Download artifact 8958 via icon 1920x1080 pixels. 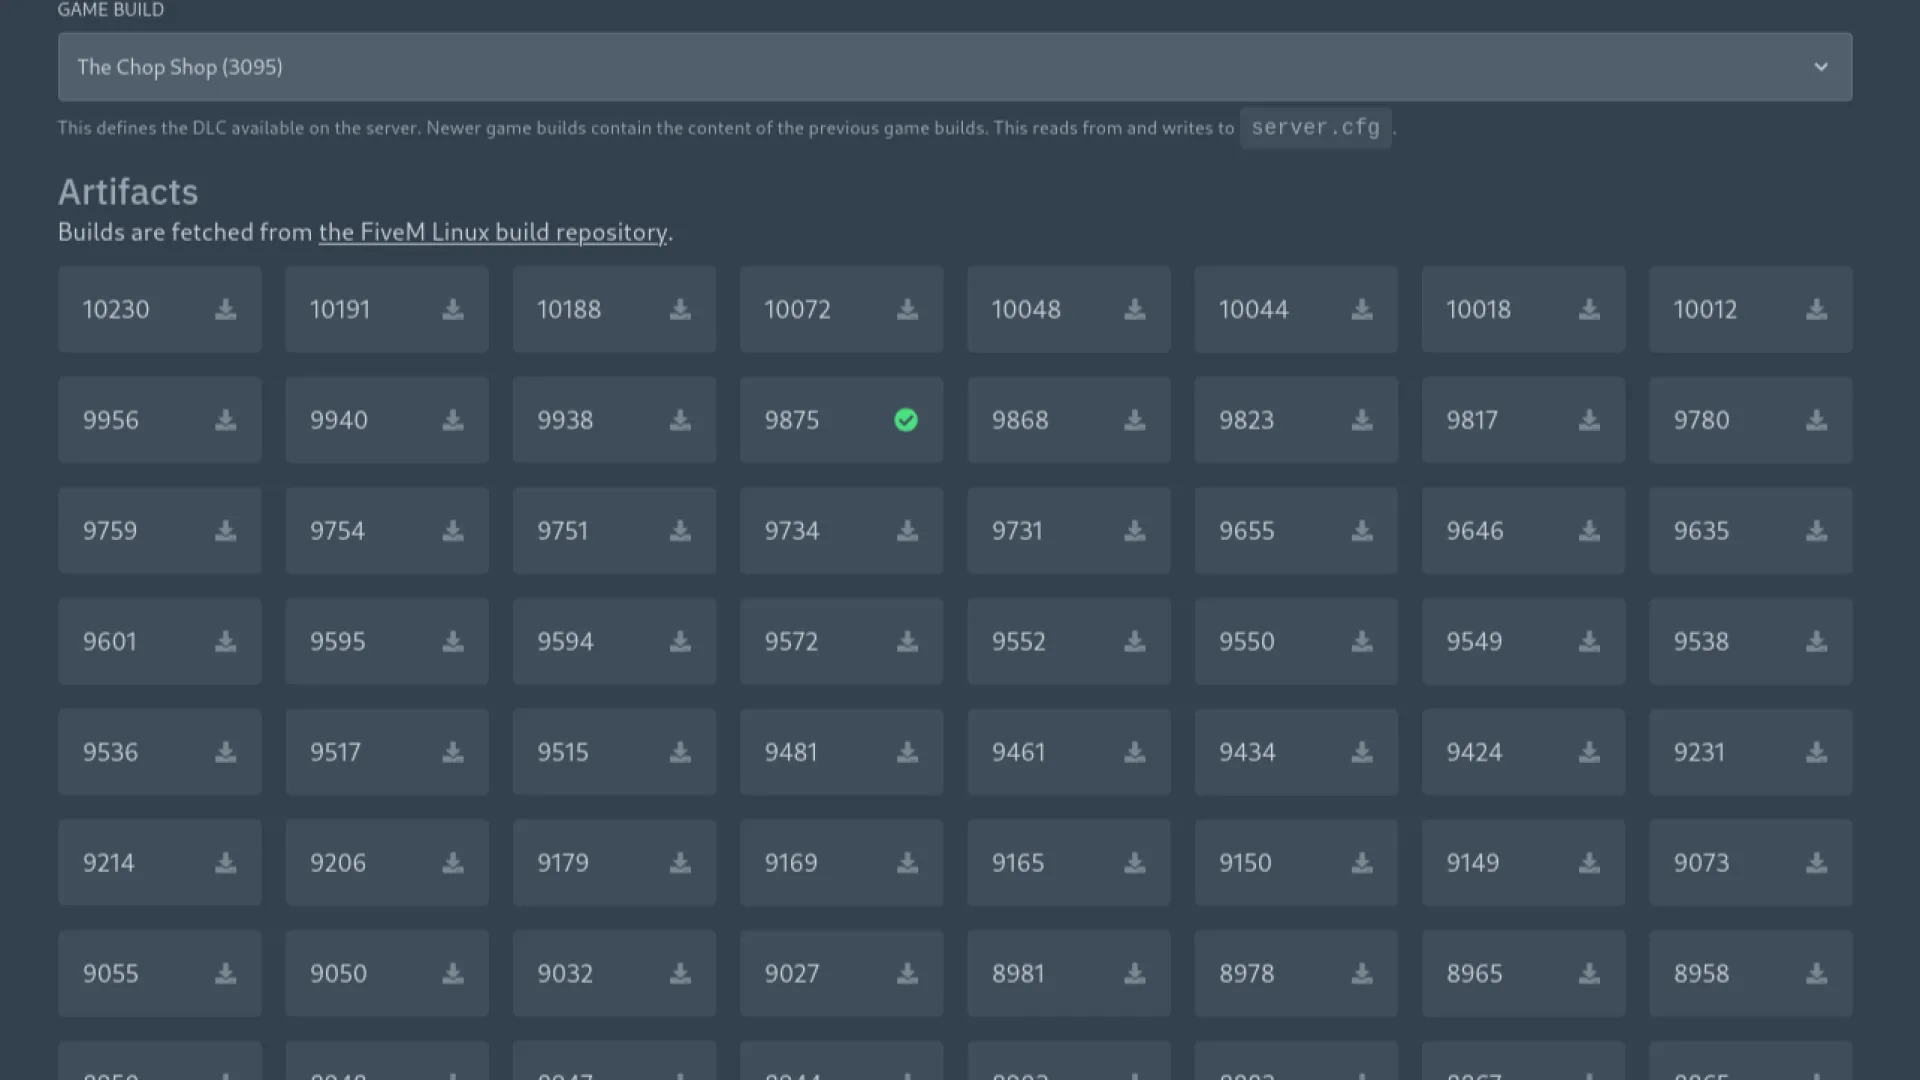tap(1816, 973)
